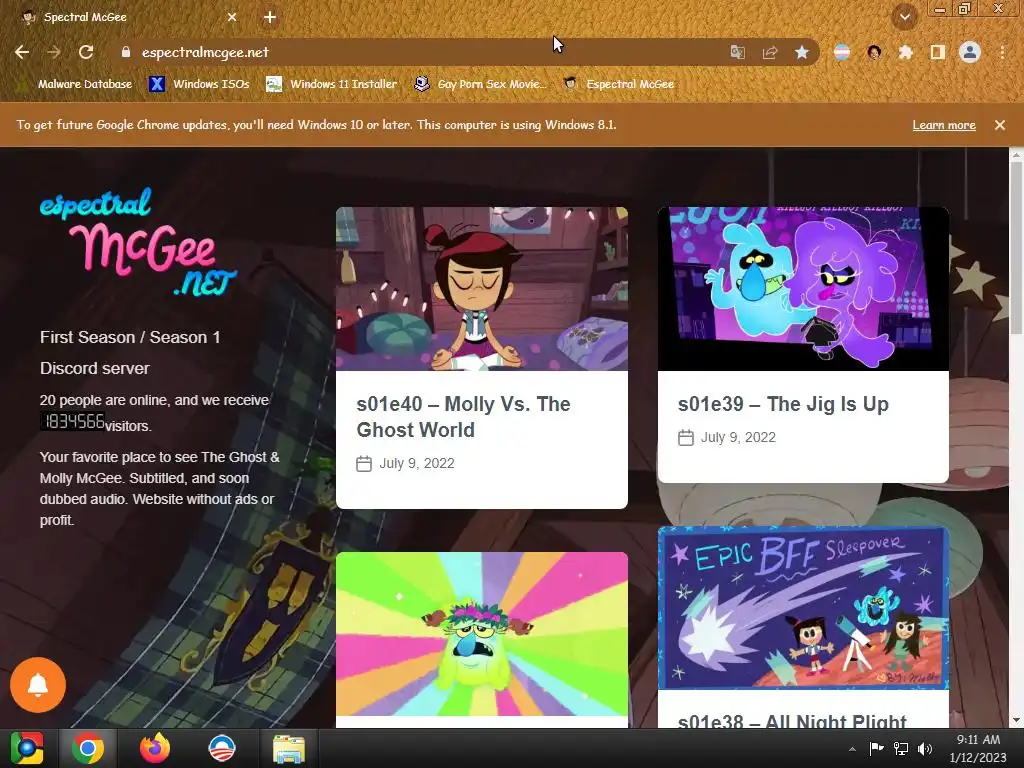This screenshot has height=768, width=1024.
Task: Open Molly Vs. The Ghost World thumbnail
Action: click(482, 289)
